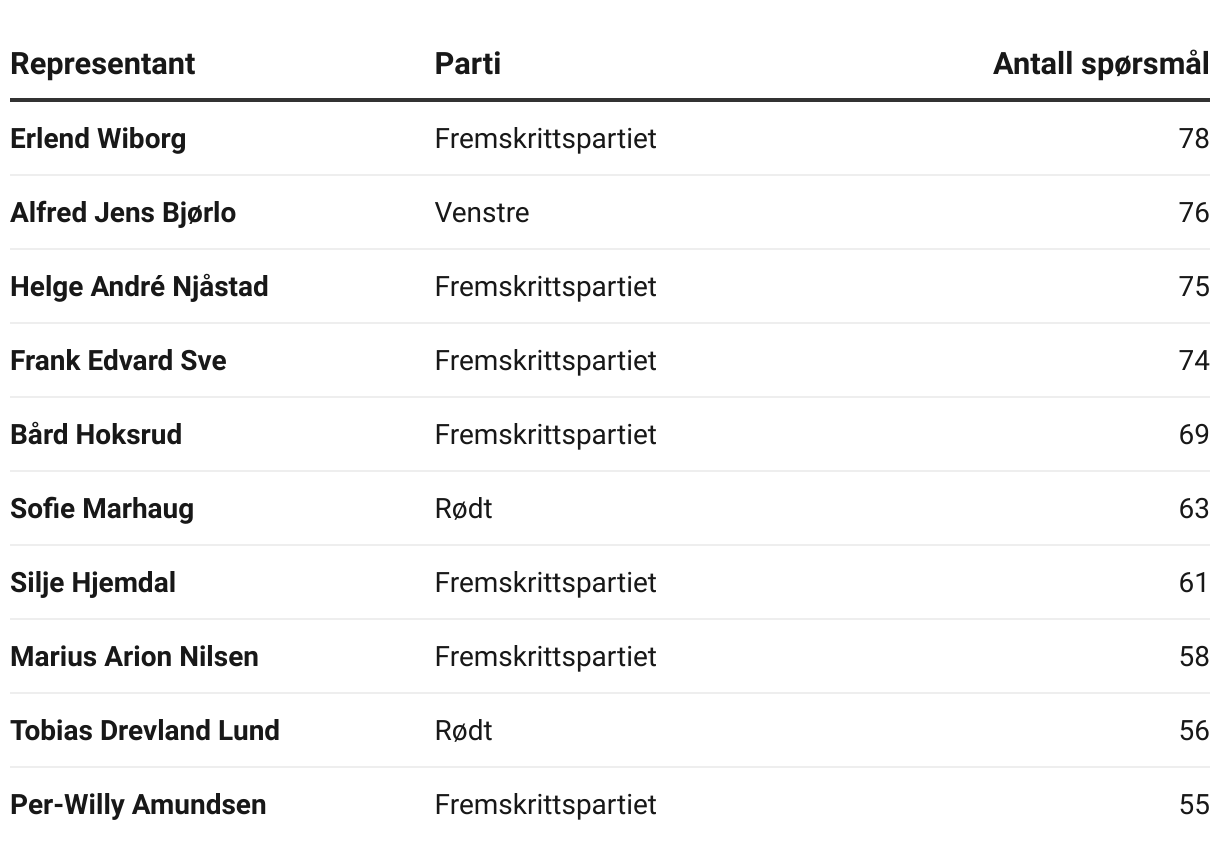Click Venstre party cell
The width and height of the screenshot is (1220, 850).
[x=482, y=212]
